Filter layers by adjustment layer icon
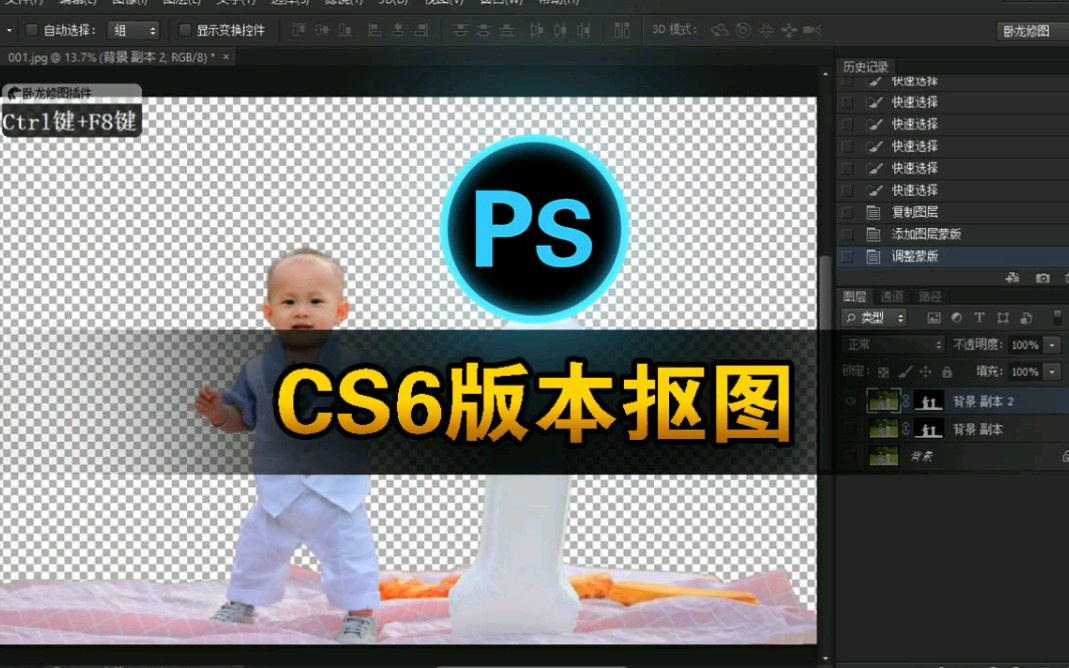 [x=957, y=318]
